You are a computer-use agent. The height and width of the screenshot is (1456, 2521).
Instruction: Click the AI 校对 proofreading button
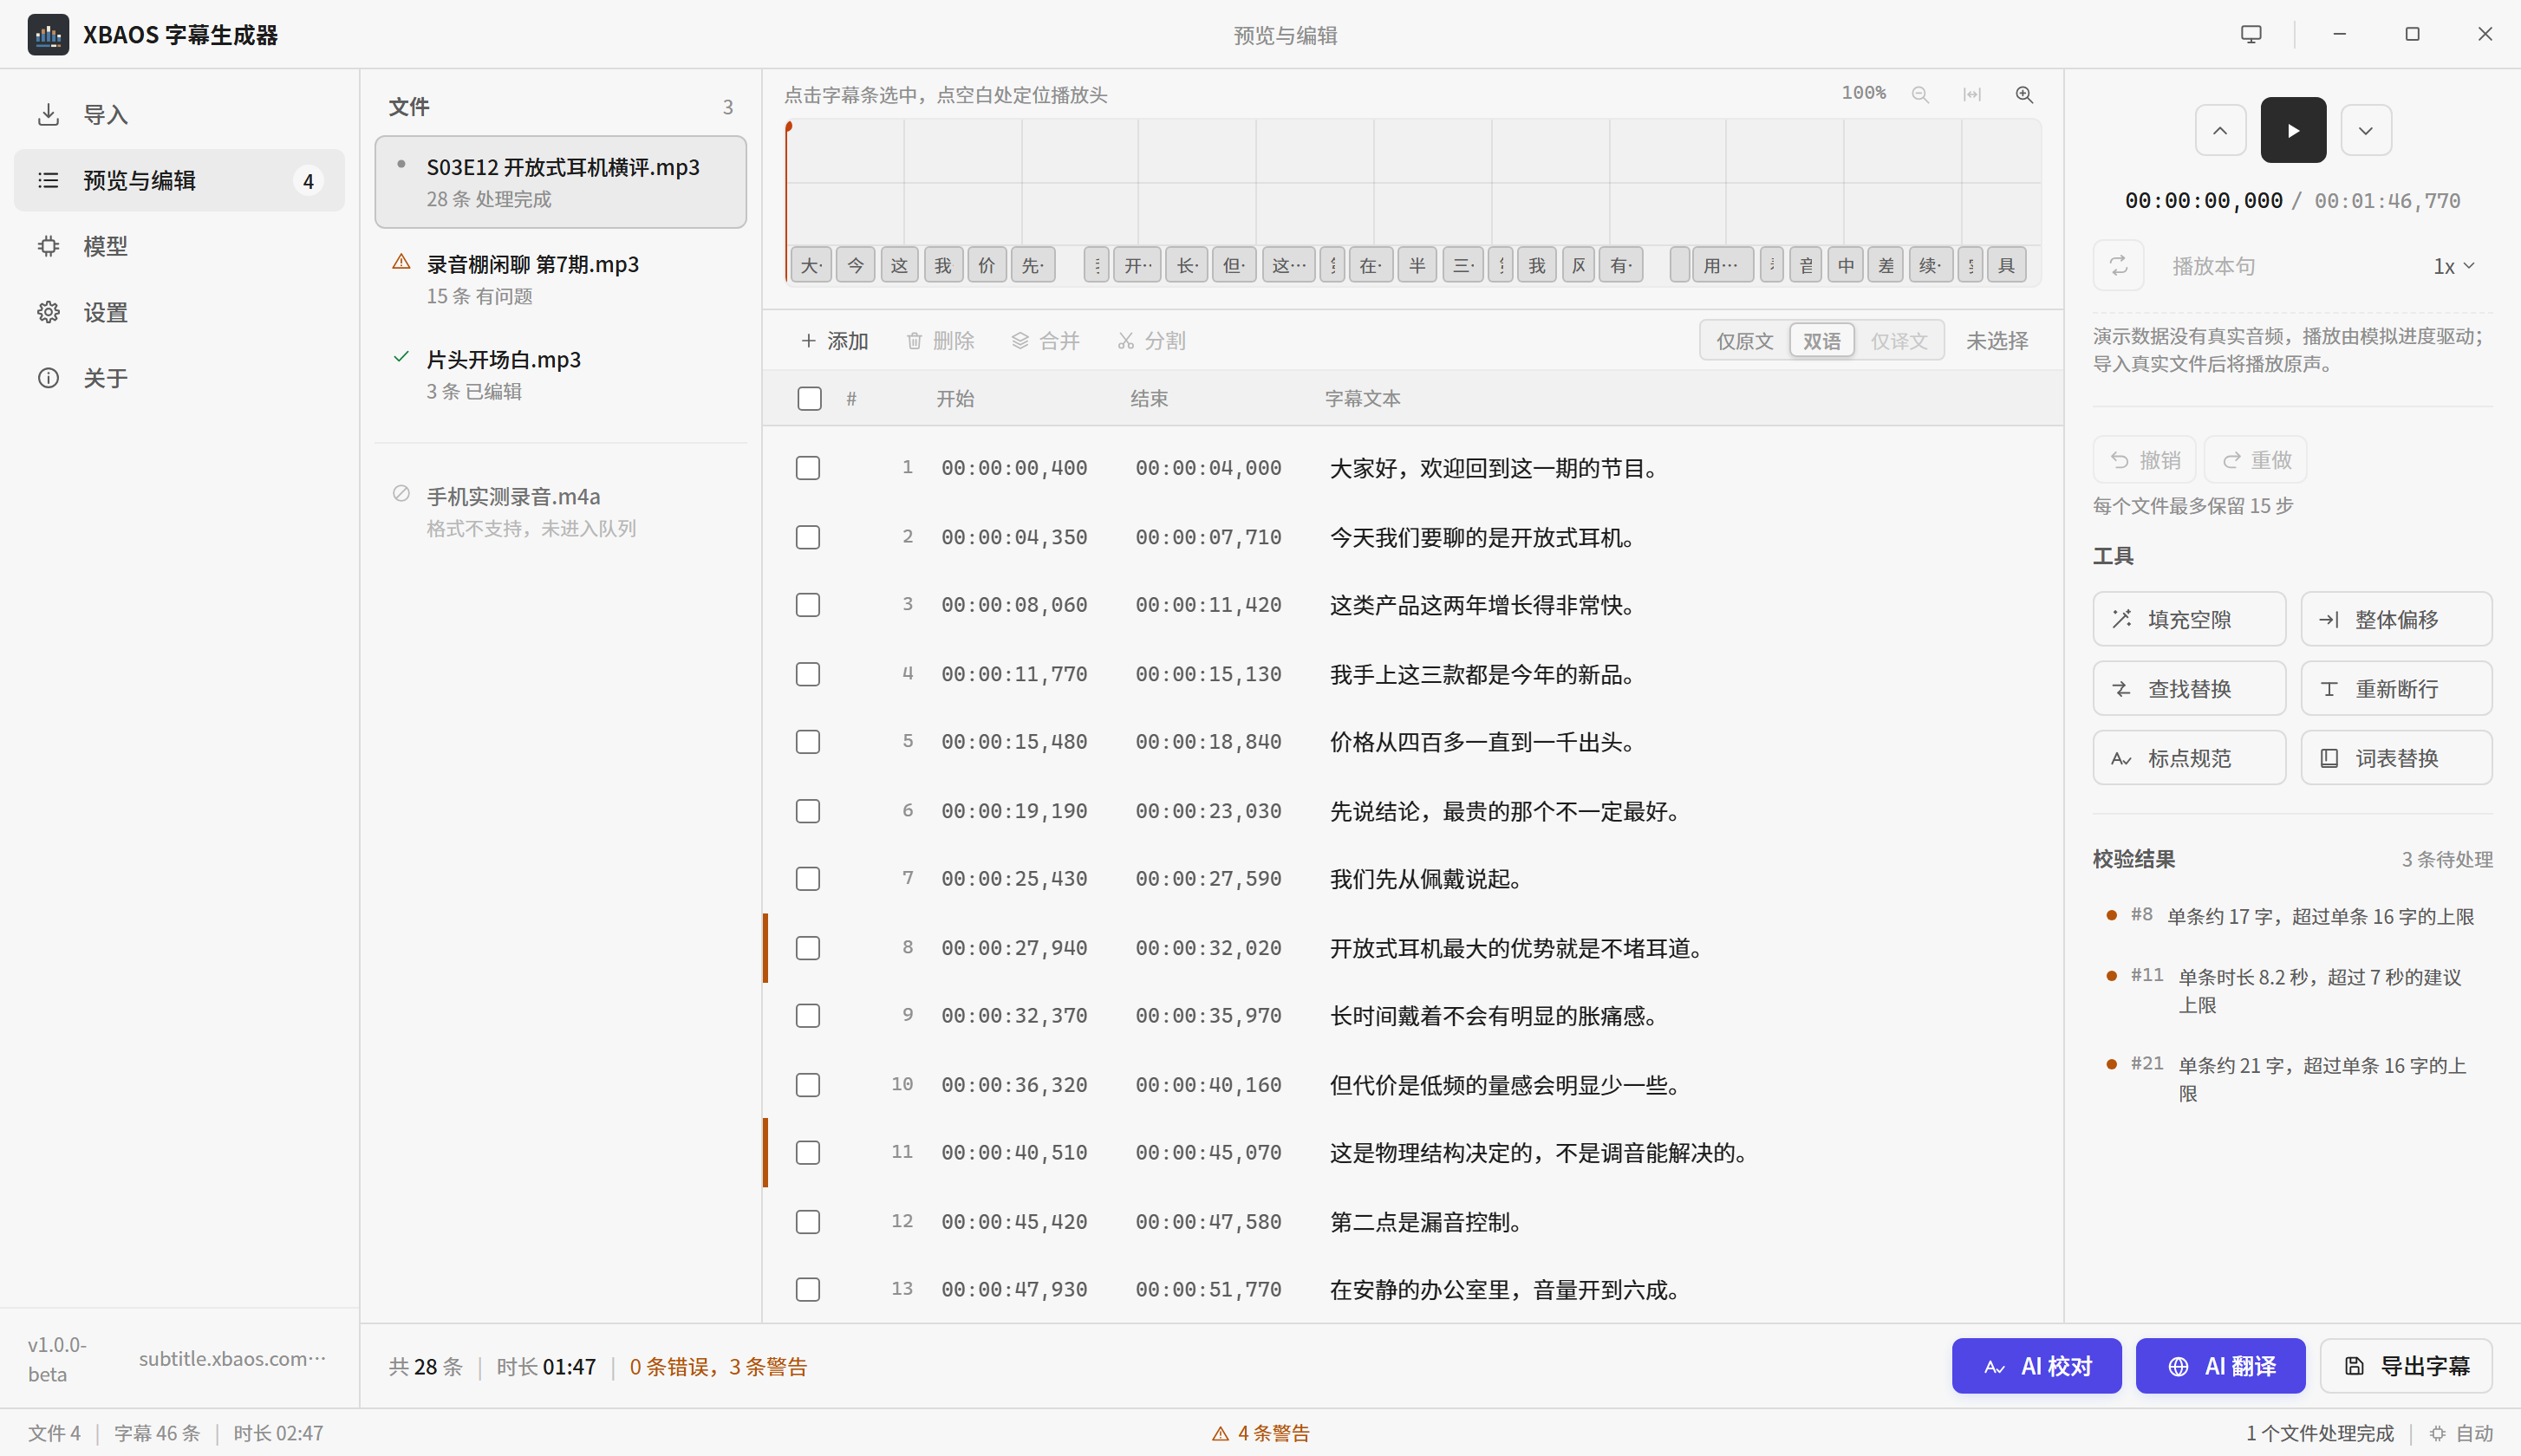(2036, 1366)
